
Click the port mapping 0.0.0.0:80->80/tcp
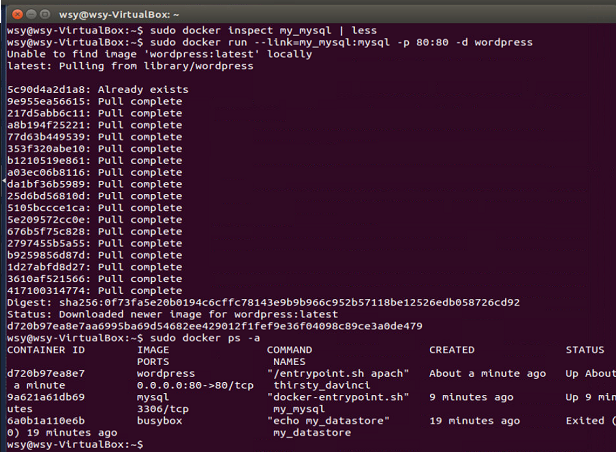[x=195, y=385]
